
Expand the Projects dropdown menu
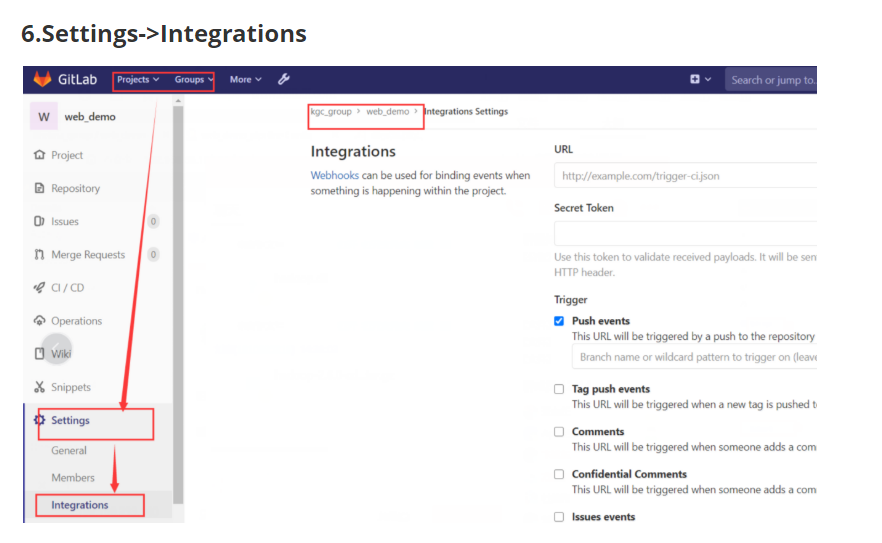[x=137, y=79]
